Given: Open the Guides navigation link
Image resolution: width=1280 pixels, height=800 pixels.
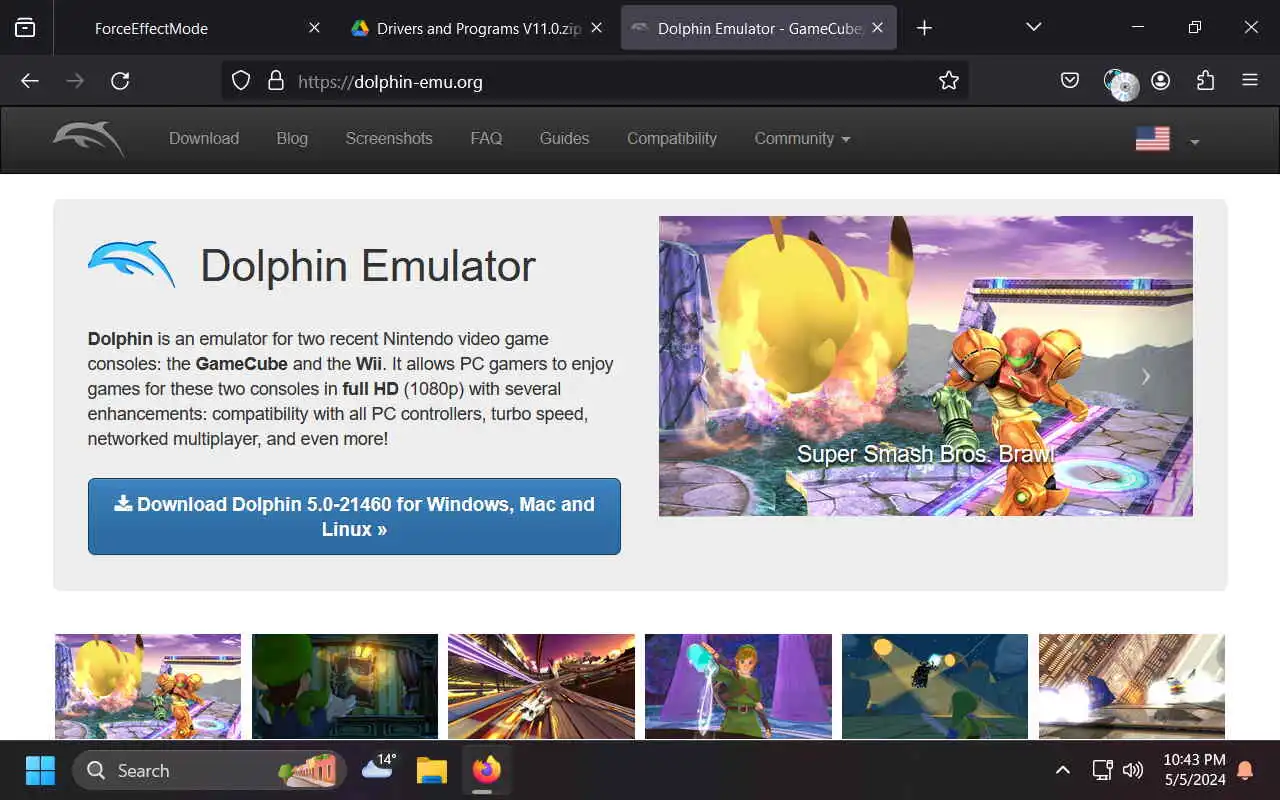Looking at the screenshot, I should [564, 139].
